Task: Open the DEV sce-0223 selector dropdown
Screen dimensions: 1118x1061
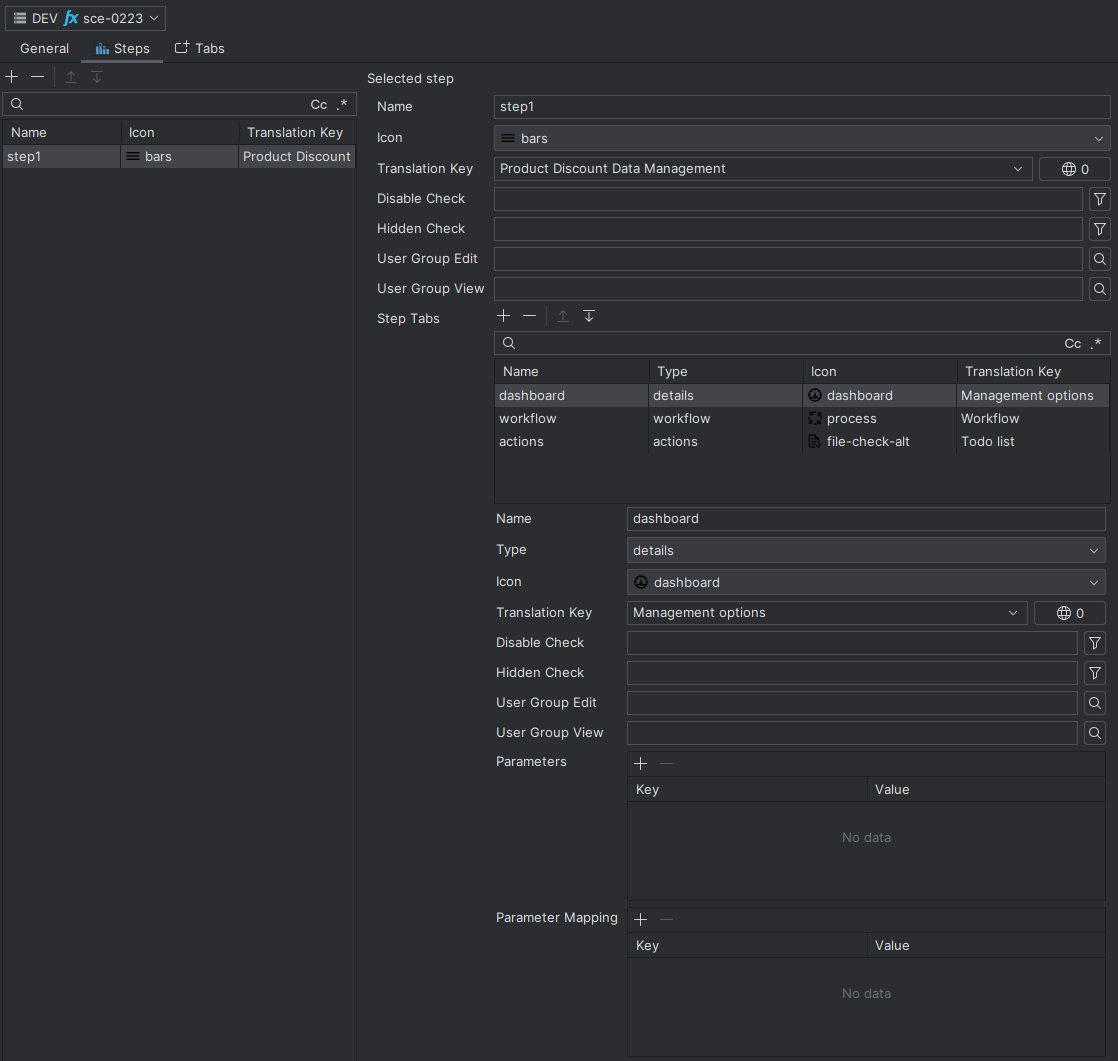Action: (86, 19)
